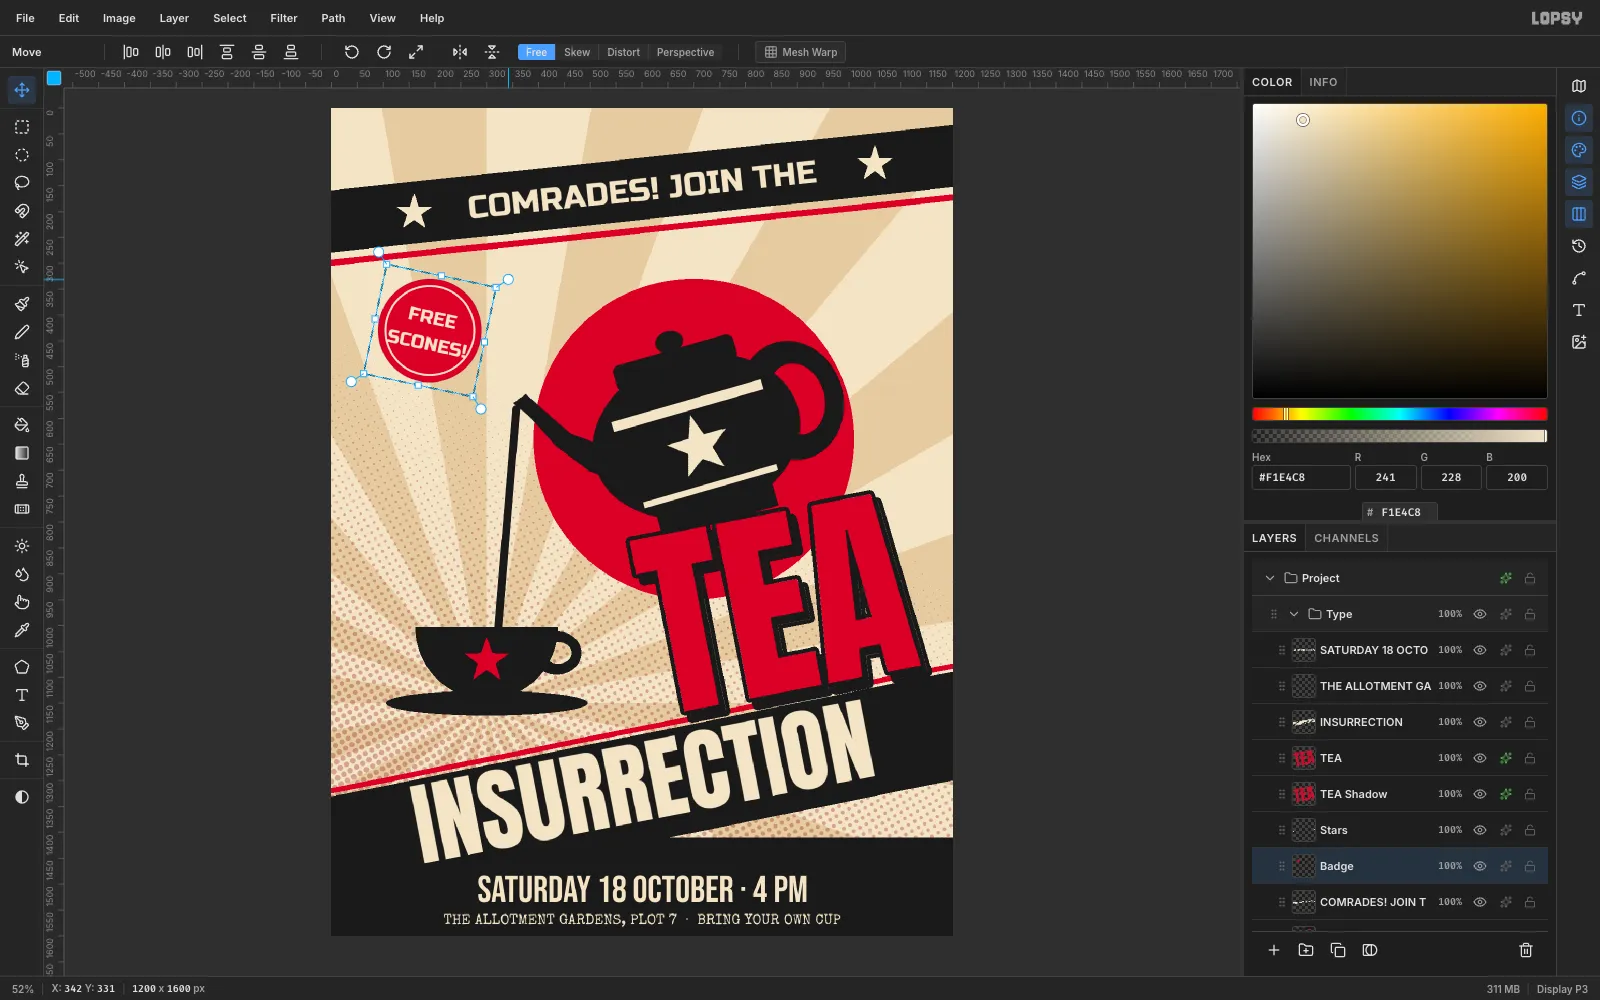The width and height of the screenshot is (1600, 1000).
Task: Select the Paint Bucket tool
Action: click(22, 425)
